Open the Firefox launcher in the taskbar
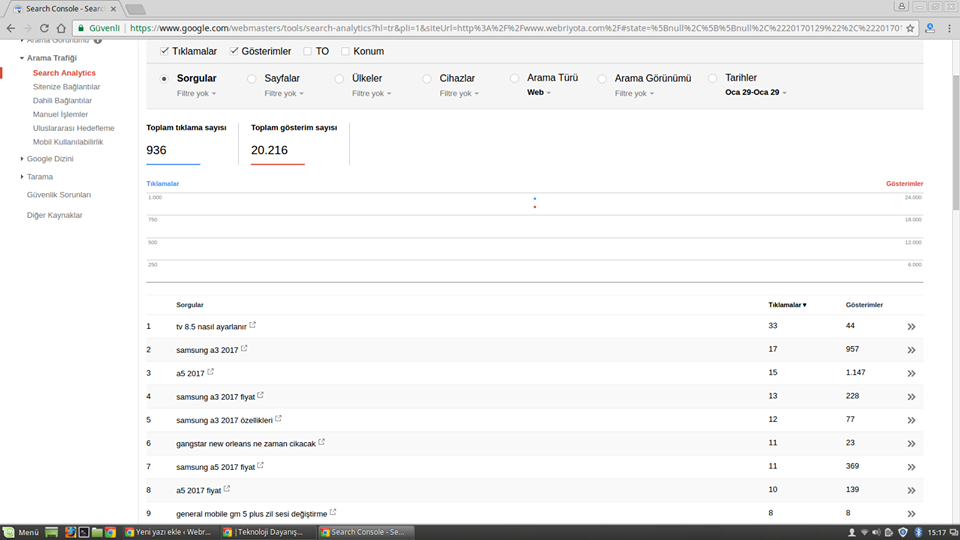This screenshot has height=540, width=960. point(70,532)
